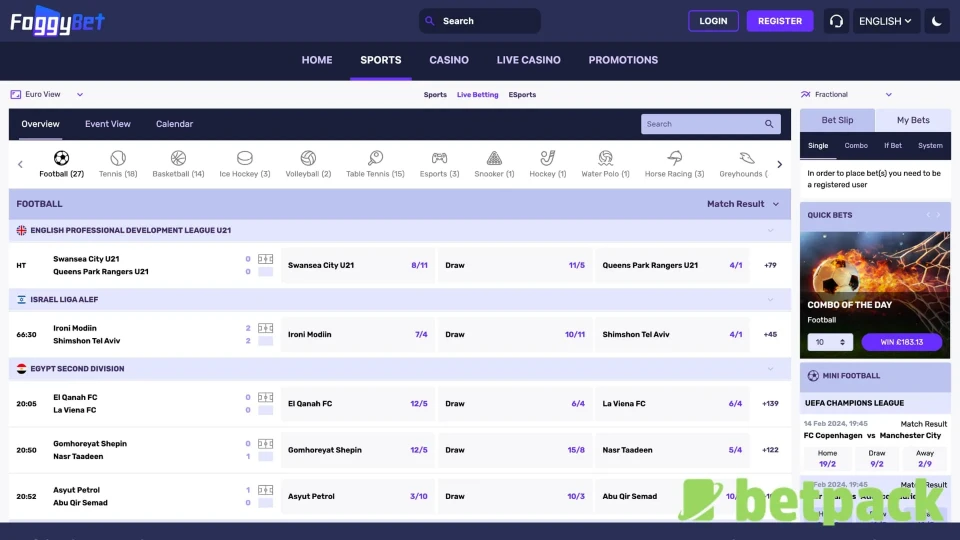Bet on Nasr Taadeen at 5/4
Screen dimensions: 960x540
(672, 450)
